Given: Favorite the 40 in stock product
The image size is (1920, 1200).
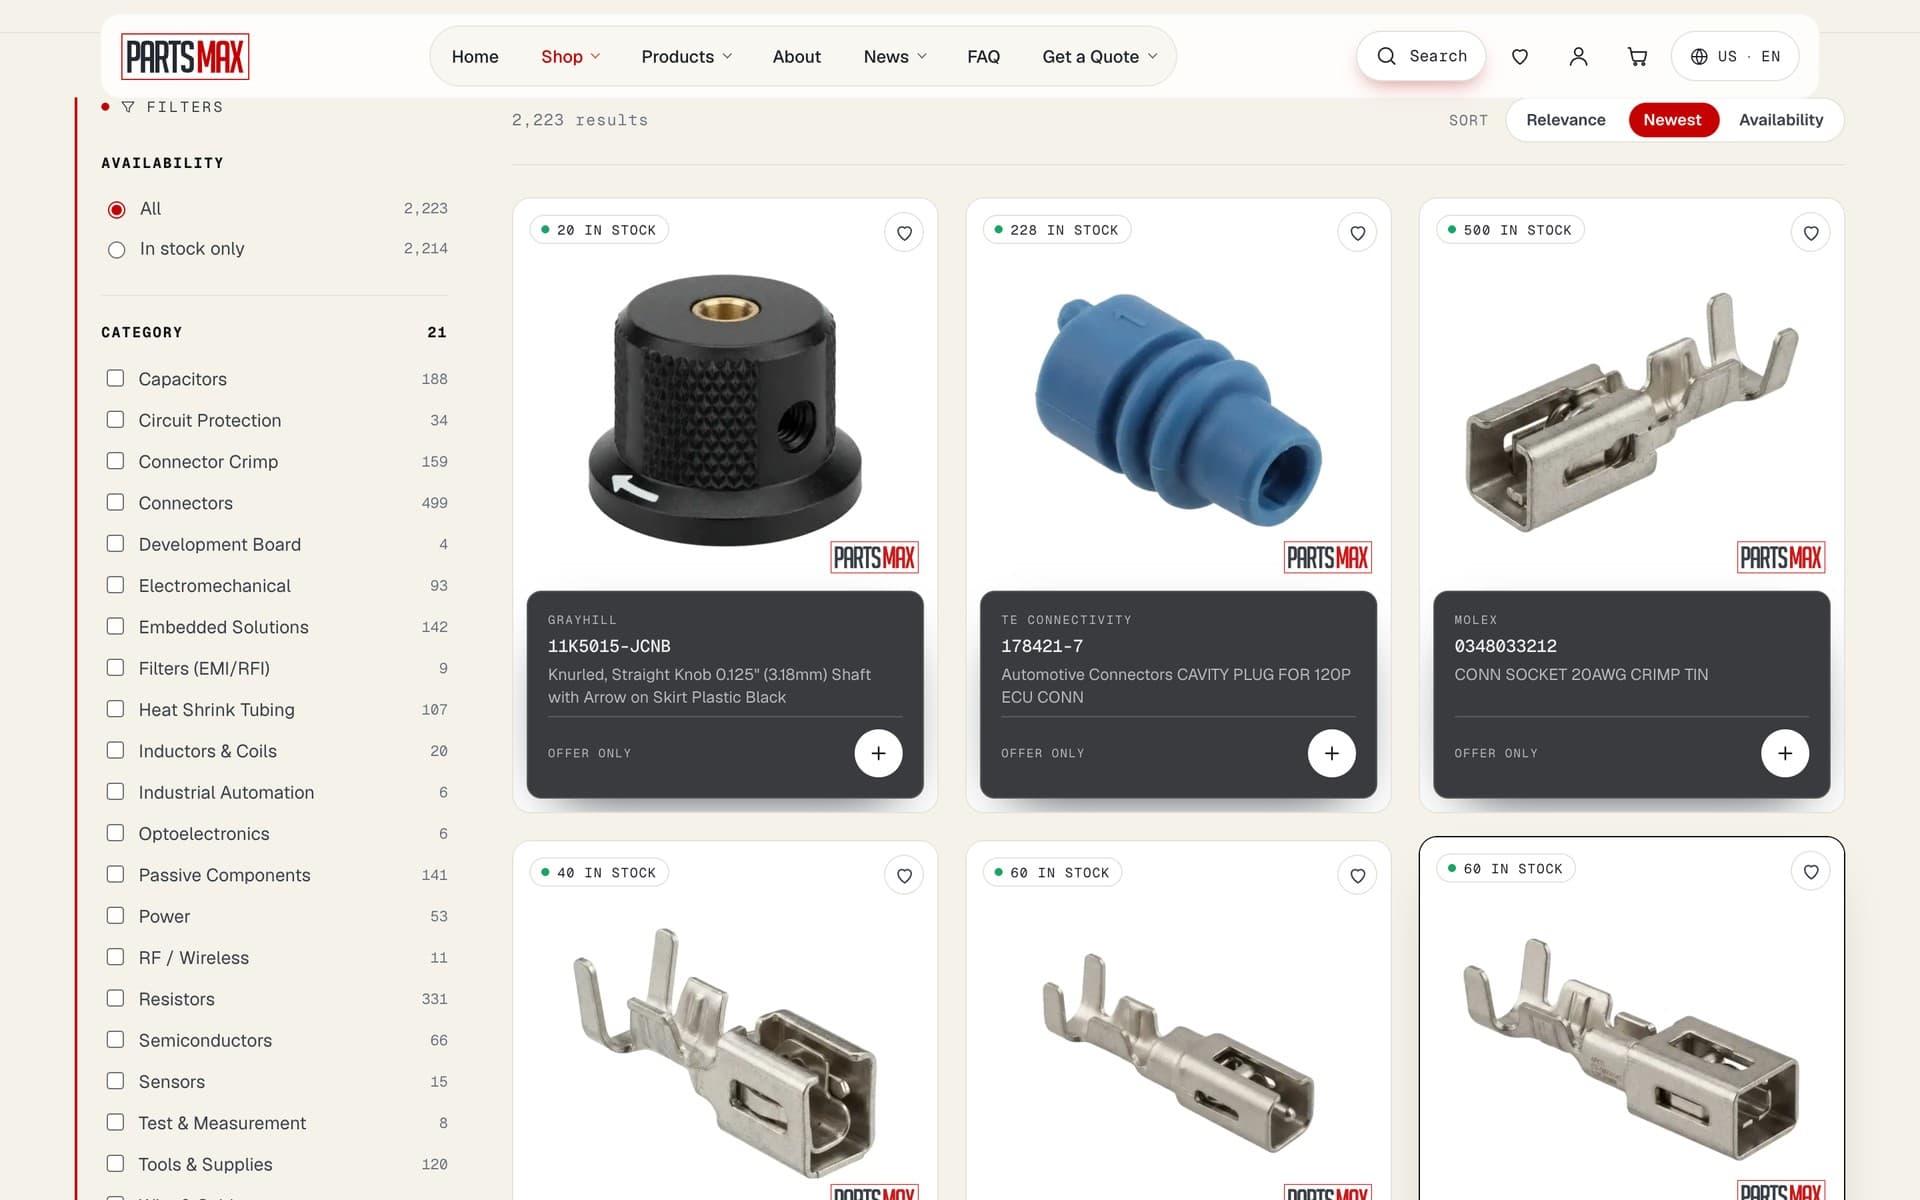Looking at the screenshot, I should click(x=904, y=876).
